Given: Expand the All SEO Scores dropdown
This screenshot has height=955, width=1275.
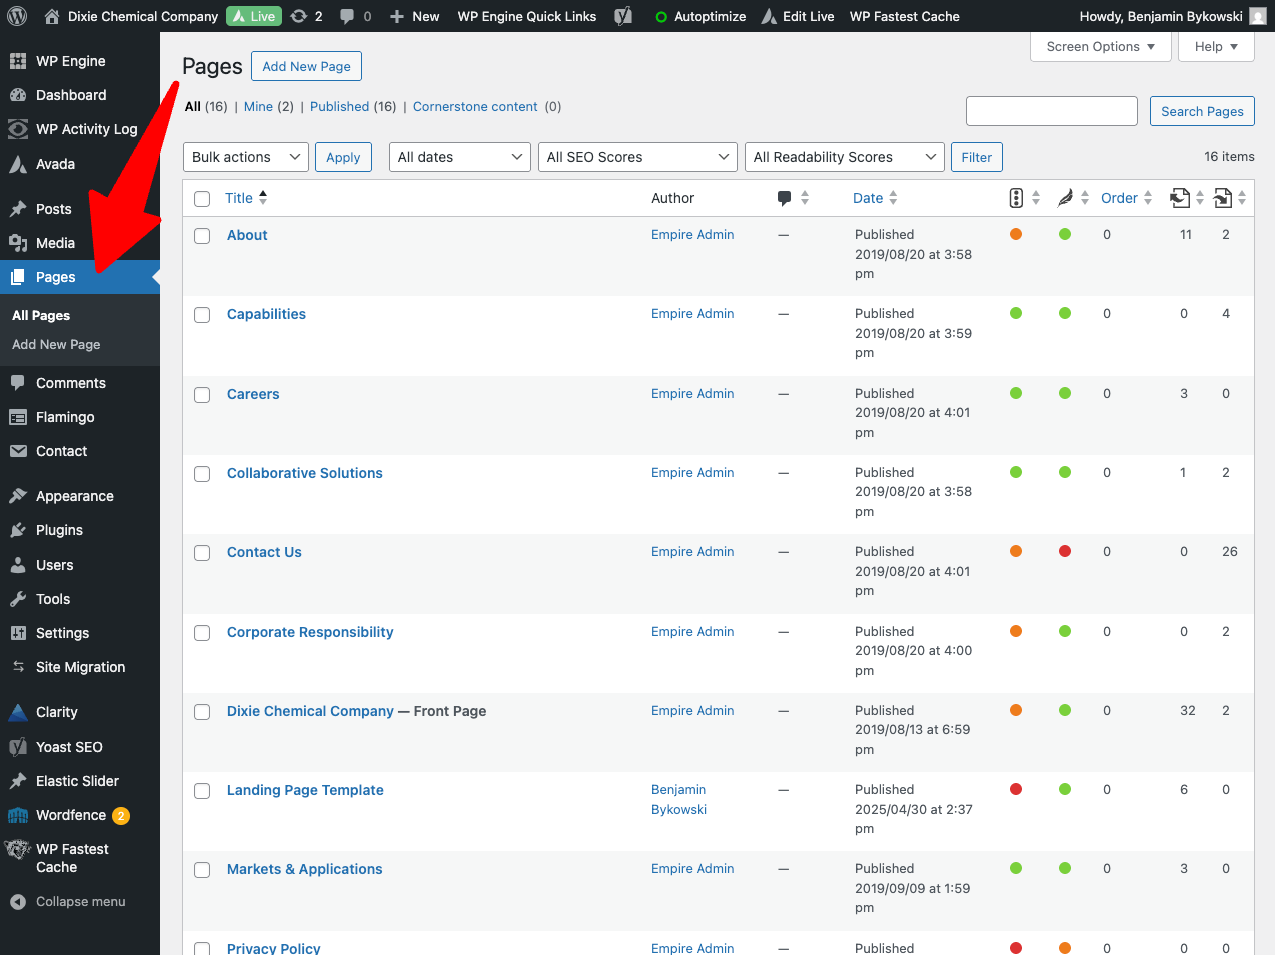Looking at the screenshot, I should tap(637, 157).
